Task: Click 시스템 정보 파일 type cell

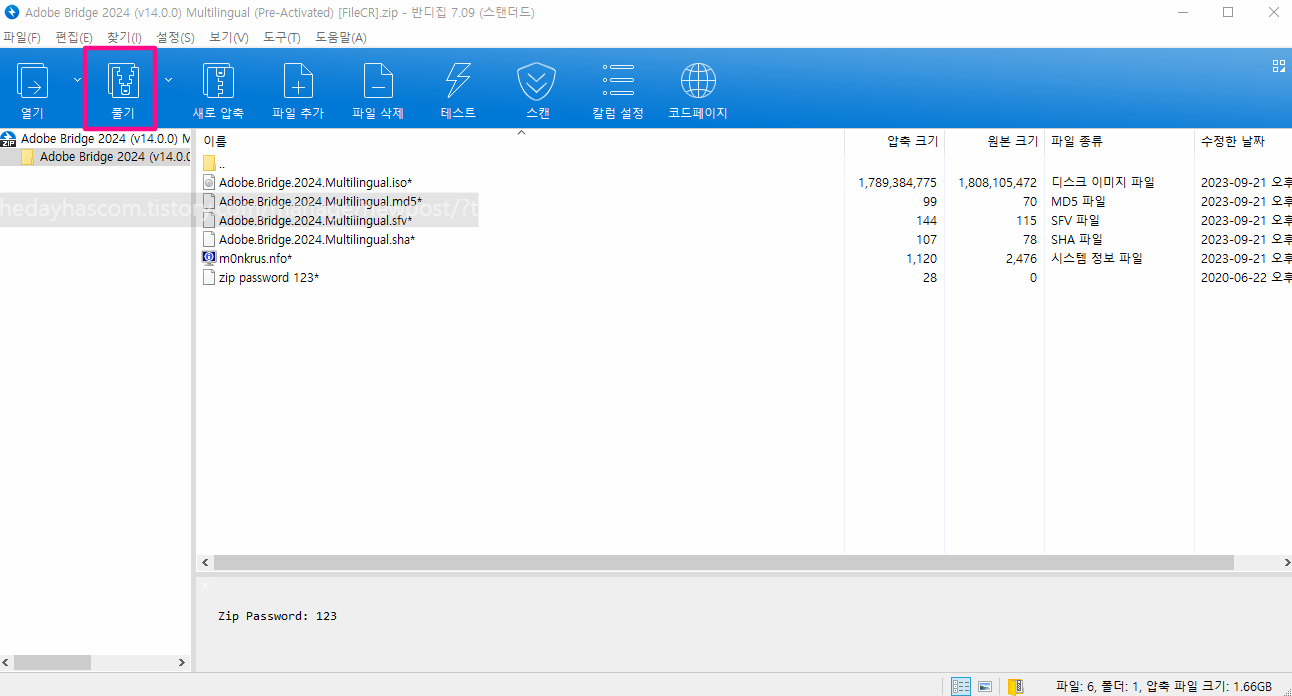Action: pyautogui.click(x=1096, y=258)
